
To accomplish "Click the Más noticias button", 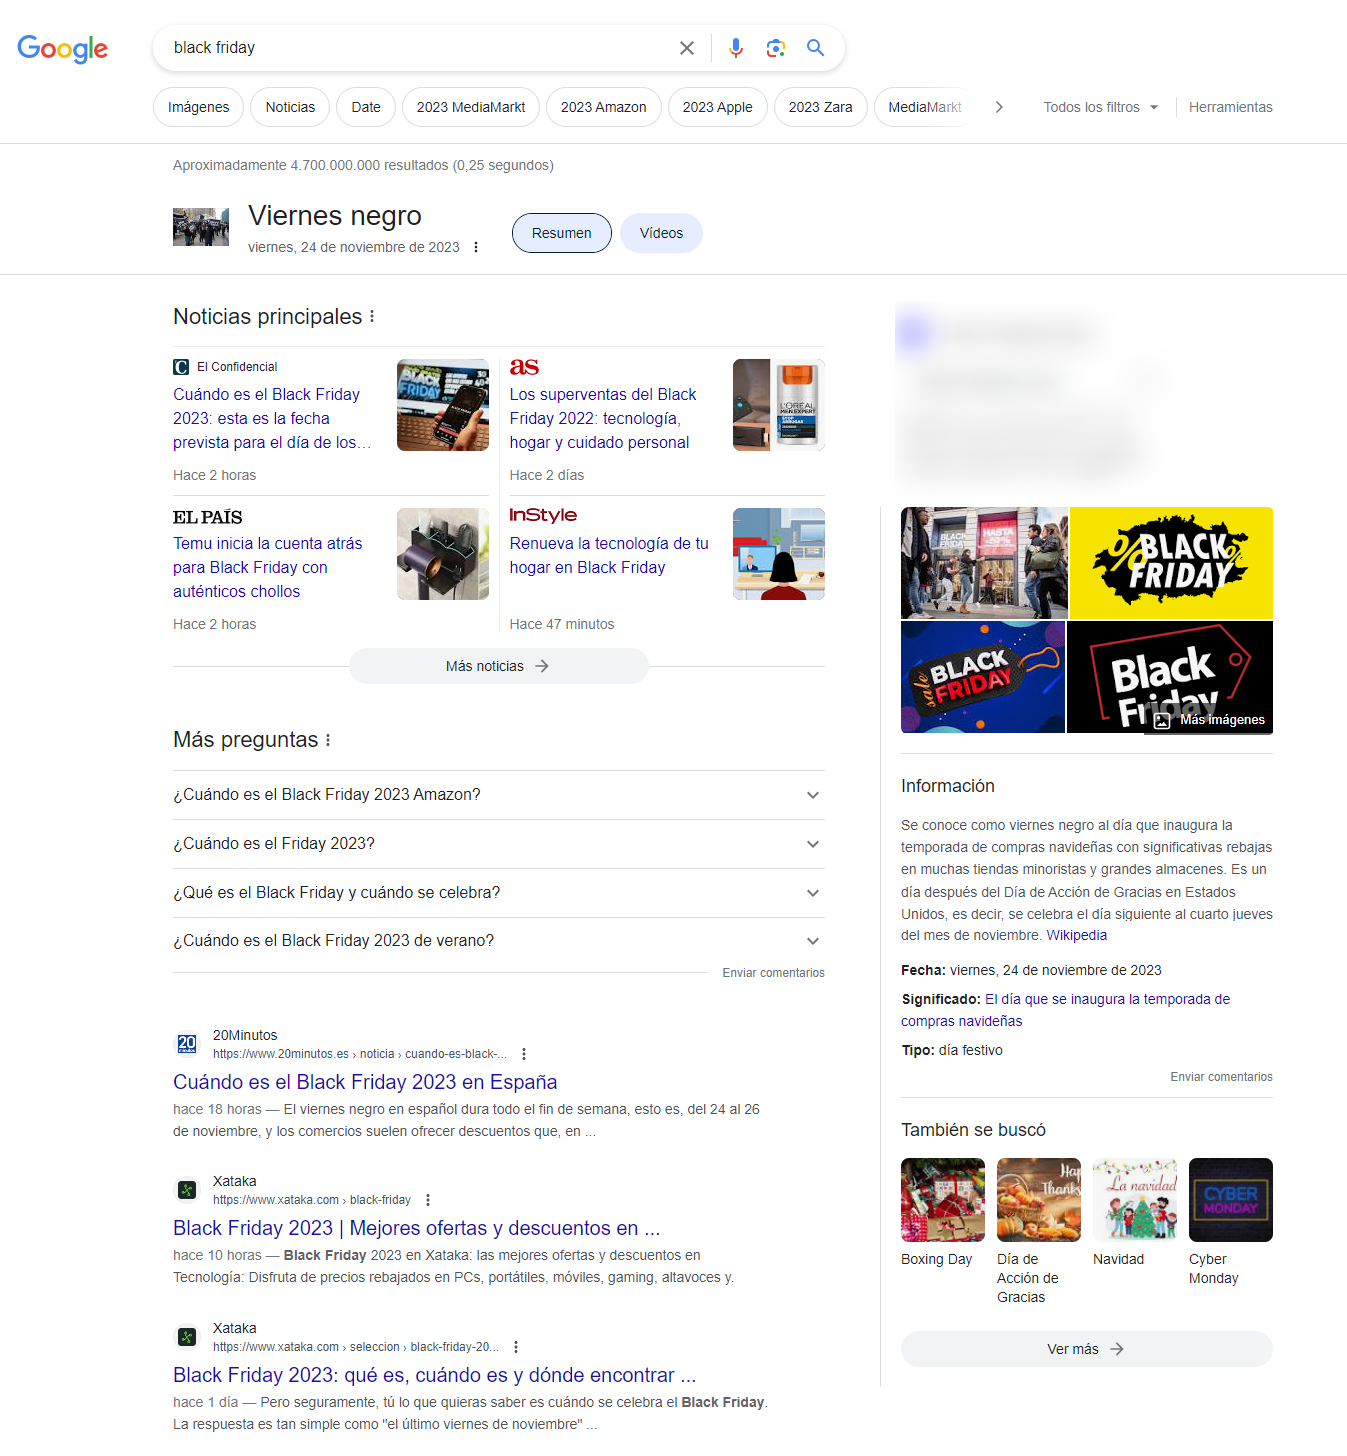I will tap(498, 666).
